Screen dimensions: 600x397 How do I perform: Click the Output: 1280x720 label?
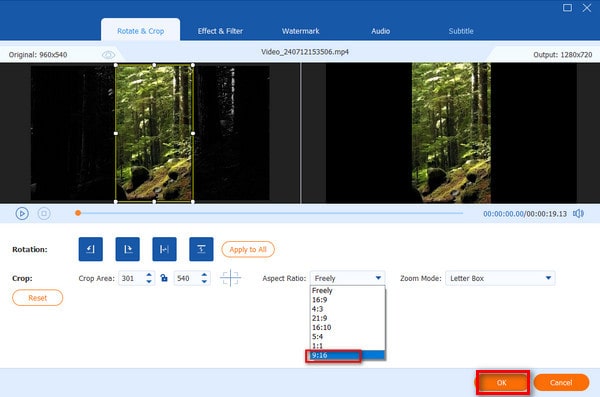coord(562,55)
